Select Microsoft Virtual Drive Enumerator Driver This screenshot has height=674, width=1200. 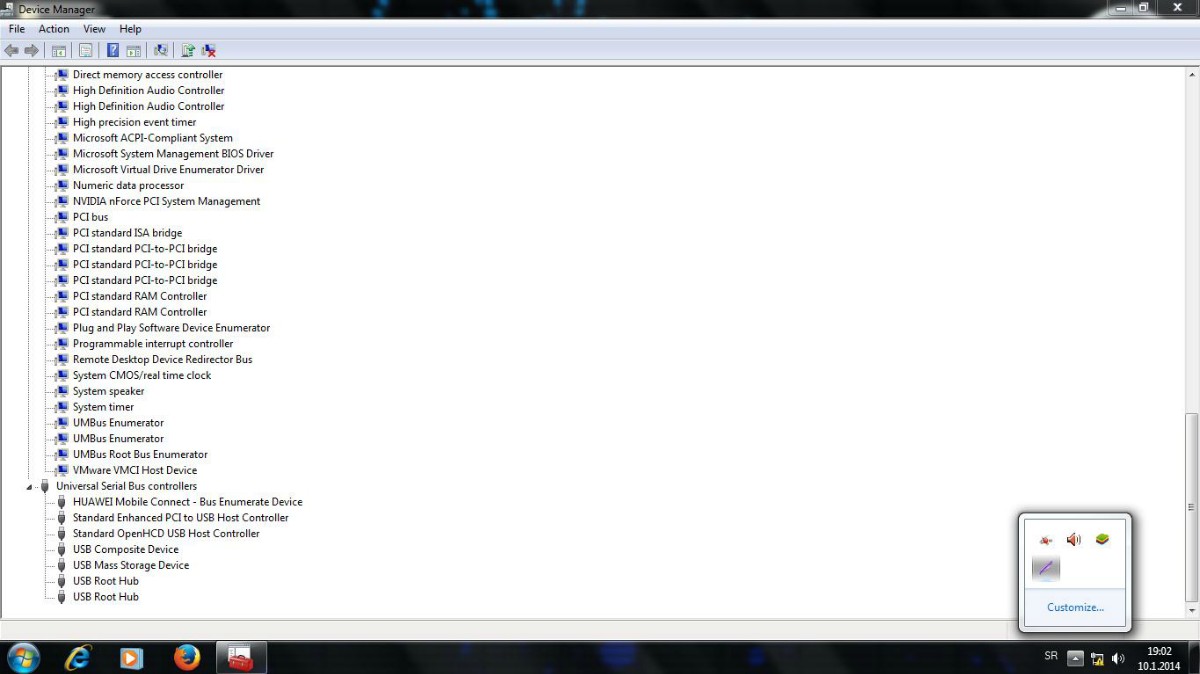tap(169, 170)
